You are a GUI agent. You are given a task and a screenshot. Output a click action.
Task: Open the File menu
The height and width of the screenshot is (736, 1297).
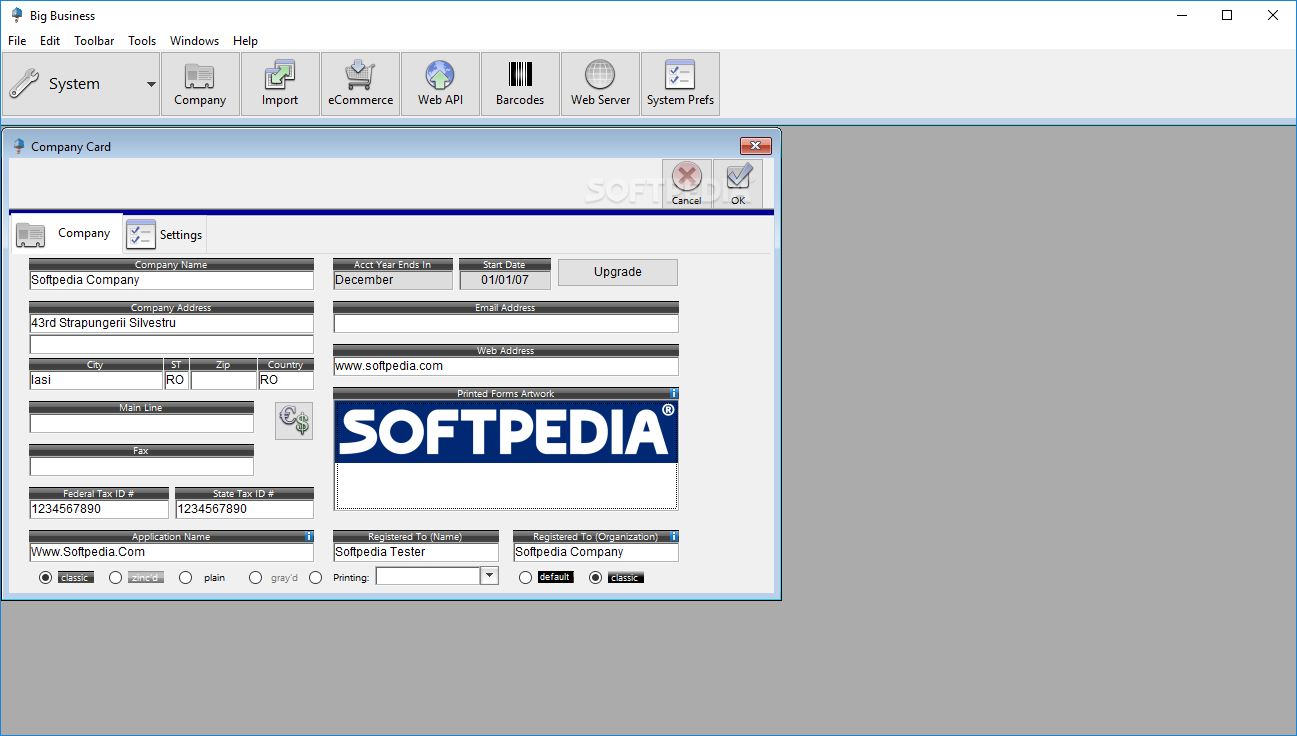17,41
